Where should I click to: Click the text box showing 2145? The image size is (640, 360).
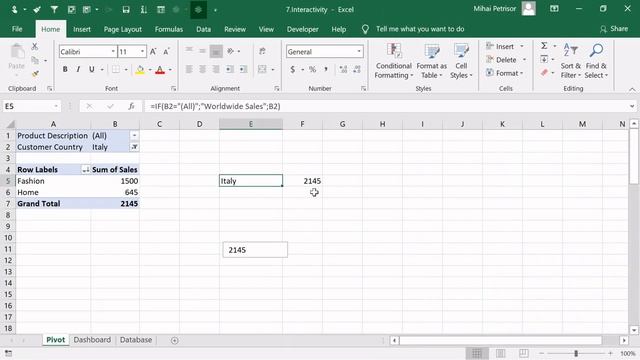(x=255, y=250)
